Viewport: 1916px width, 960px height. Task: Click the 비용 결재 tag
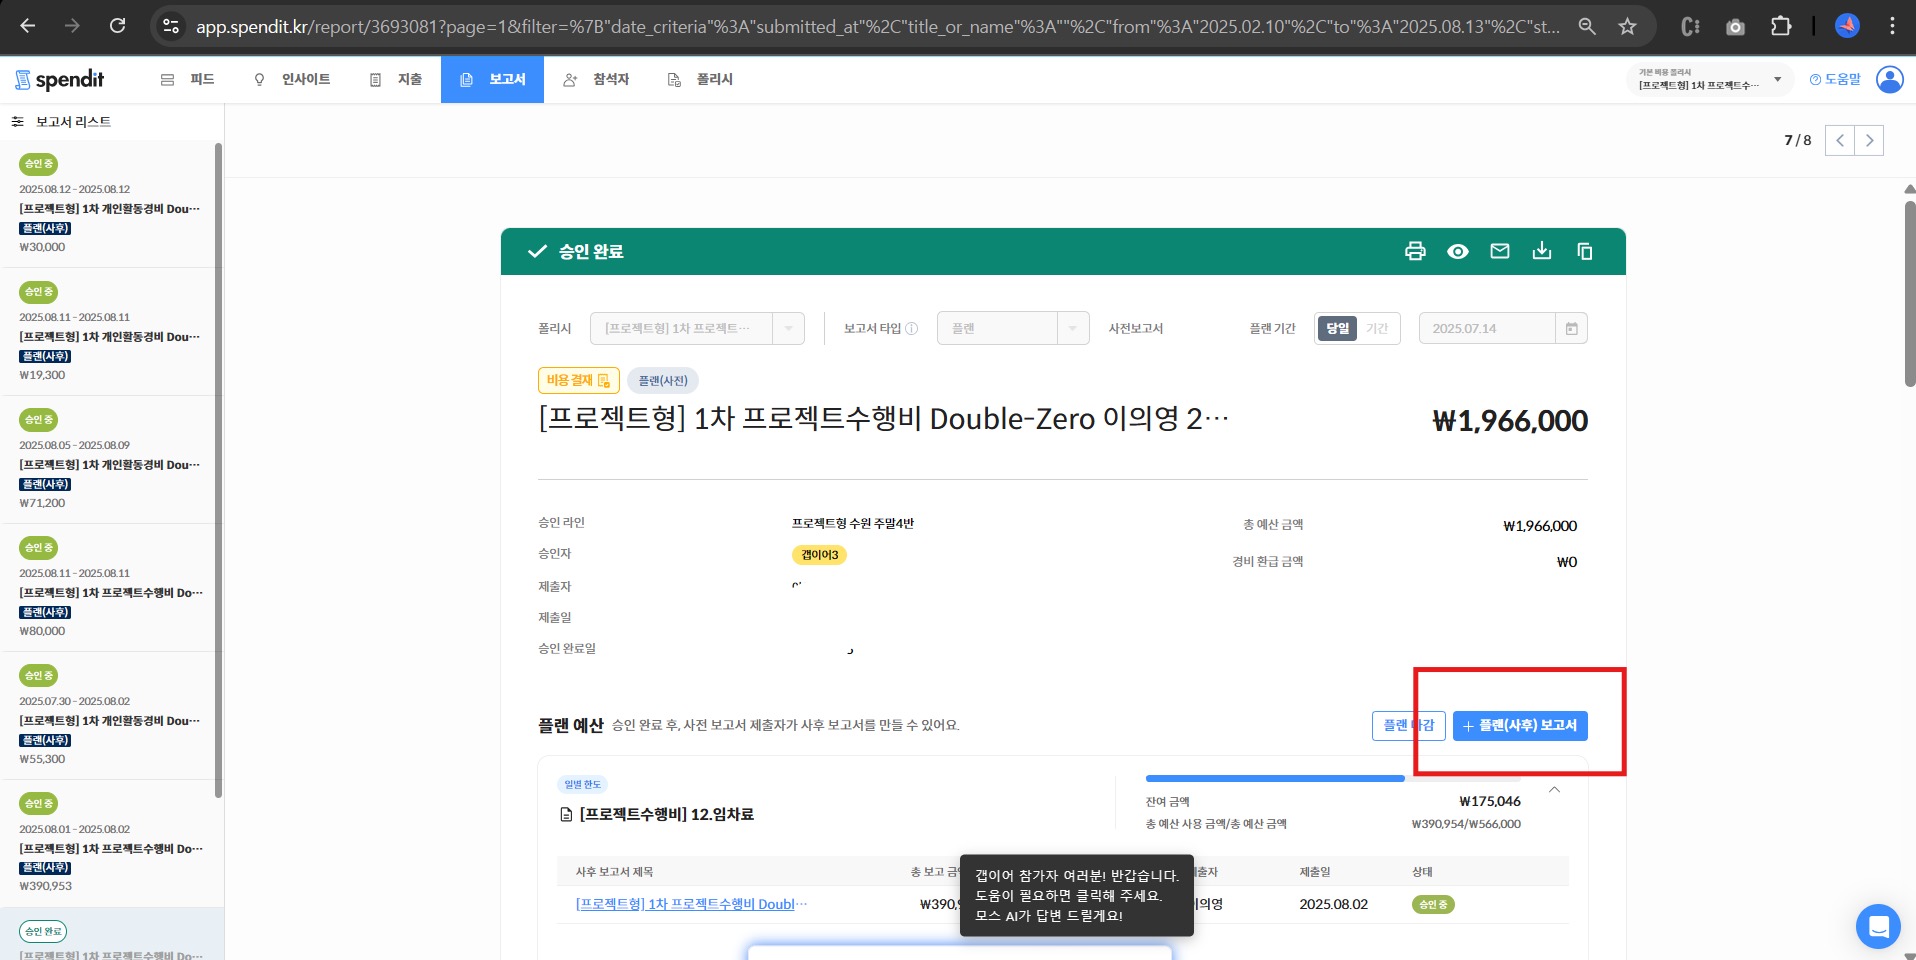pyautogui.click(x=578, y=380)
